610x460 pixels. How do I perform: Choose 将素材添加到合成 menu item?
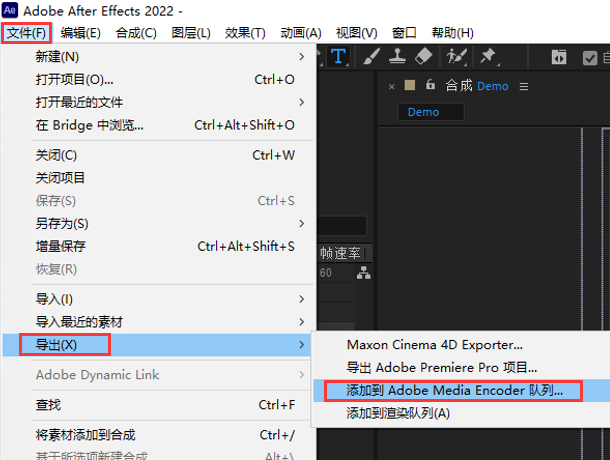[x=158, y=435]
